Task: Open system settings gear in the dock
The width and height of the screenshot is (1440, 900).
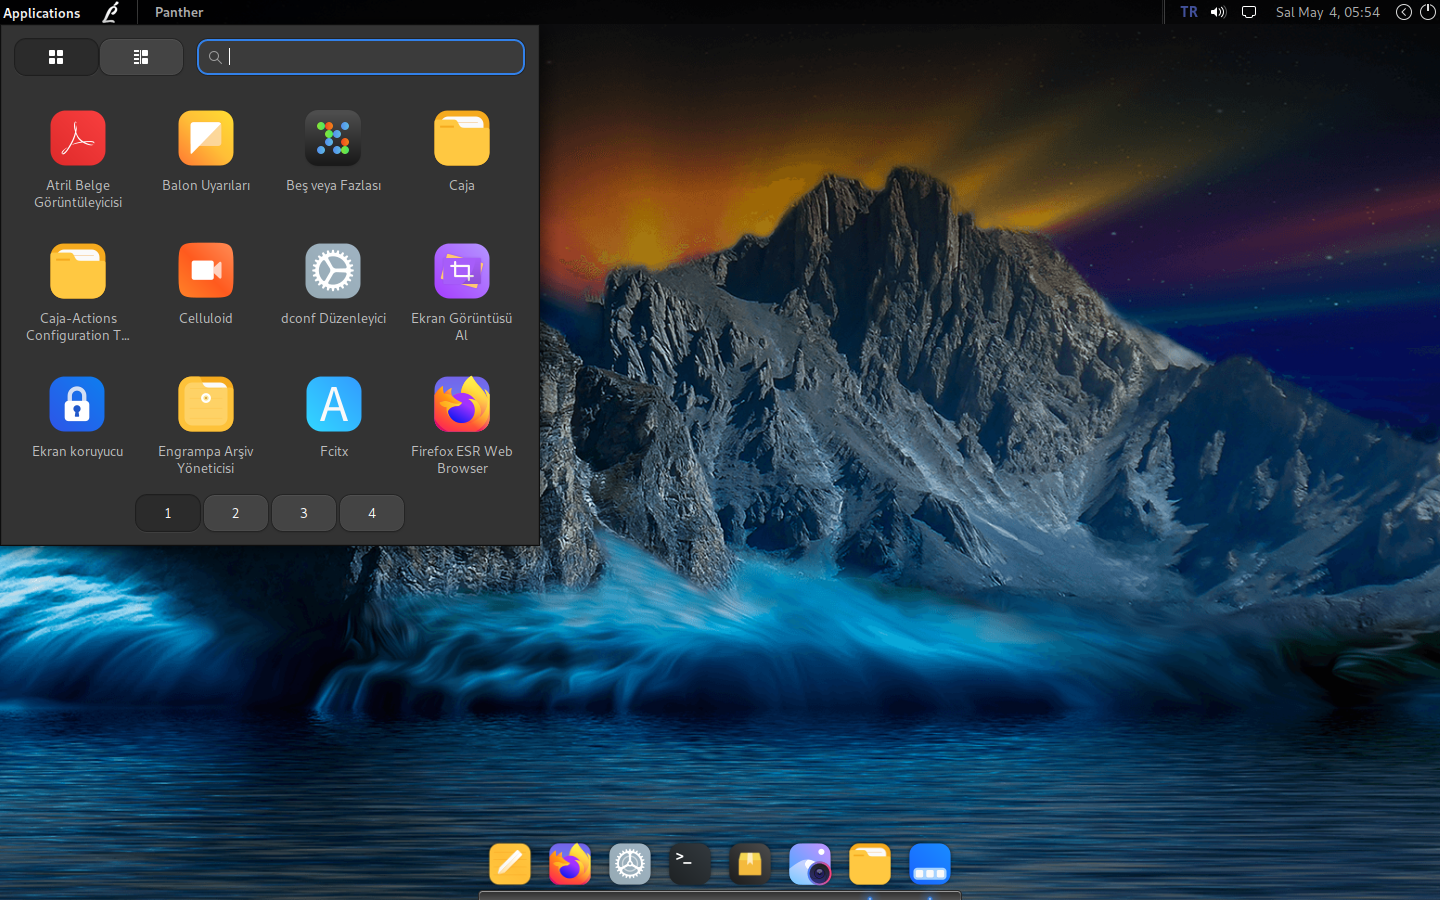Action: point(630,864)
